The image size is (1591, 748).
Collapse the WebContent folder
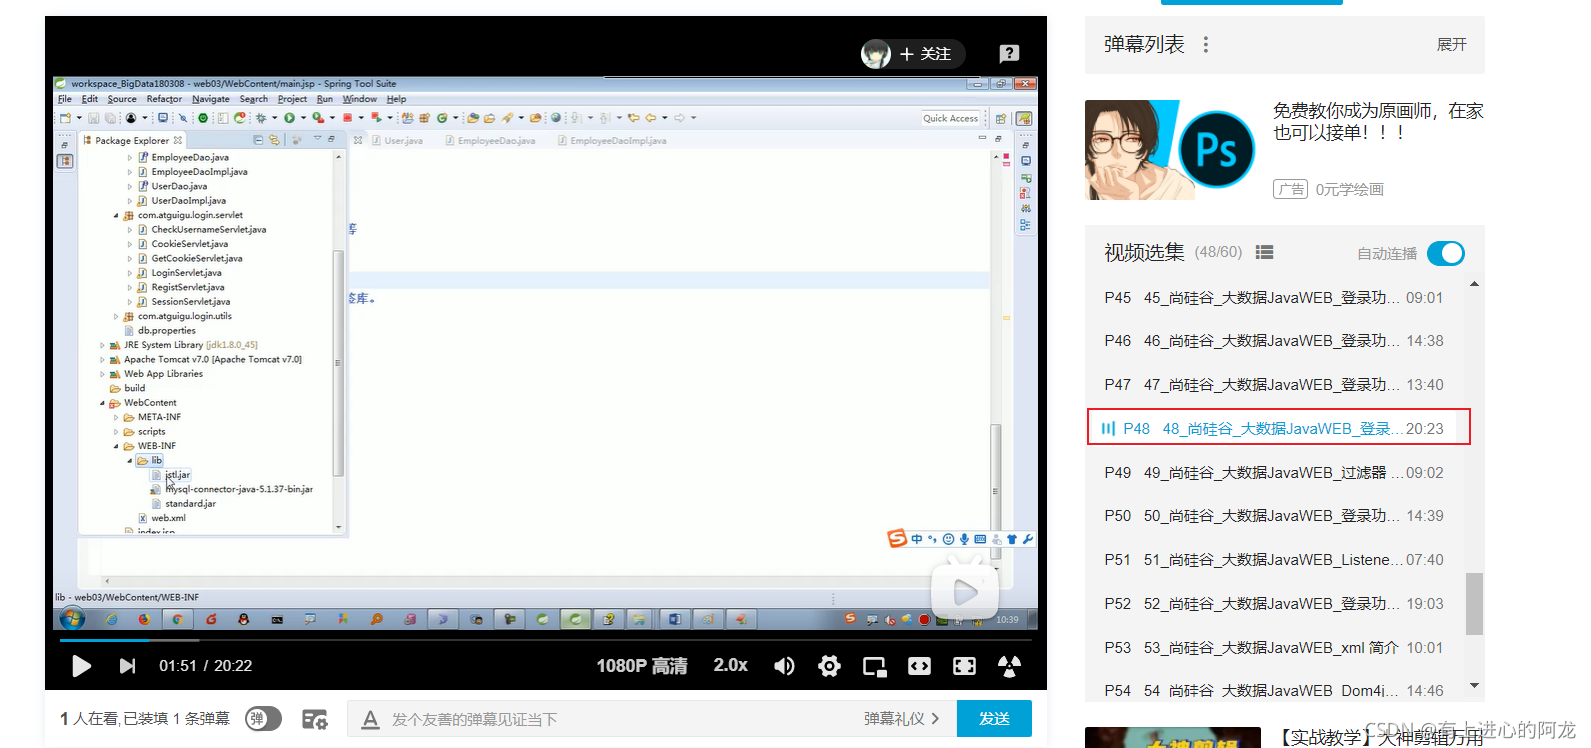click(102, 404)
